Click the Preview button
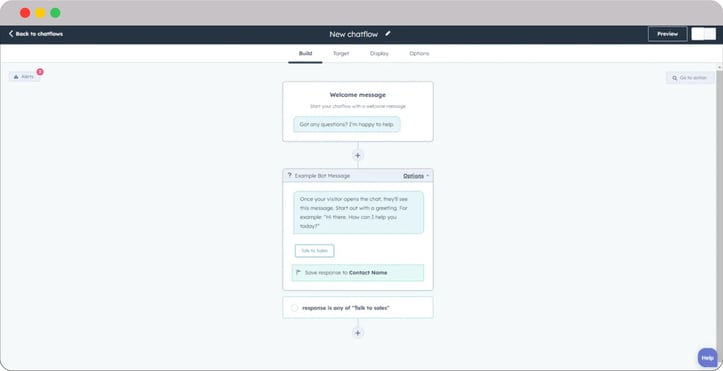The width and height of the screenshot is (723, 371). pyautogui.click(x=667, y=34)
